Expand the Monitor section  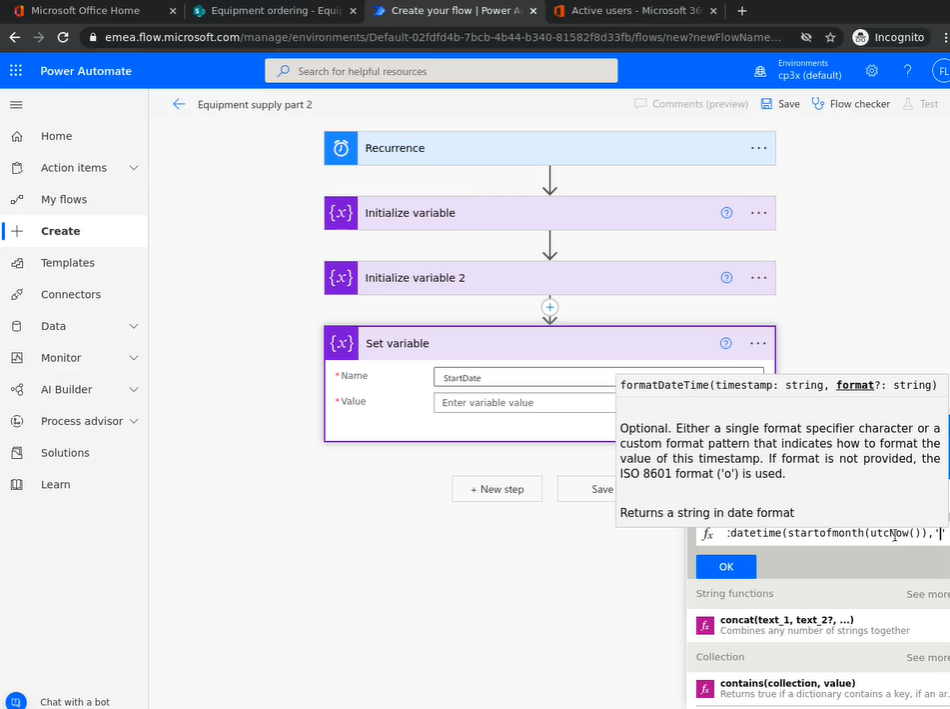click(134, 358)
